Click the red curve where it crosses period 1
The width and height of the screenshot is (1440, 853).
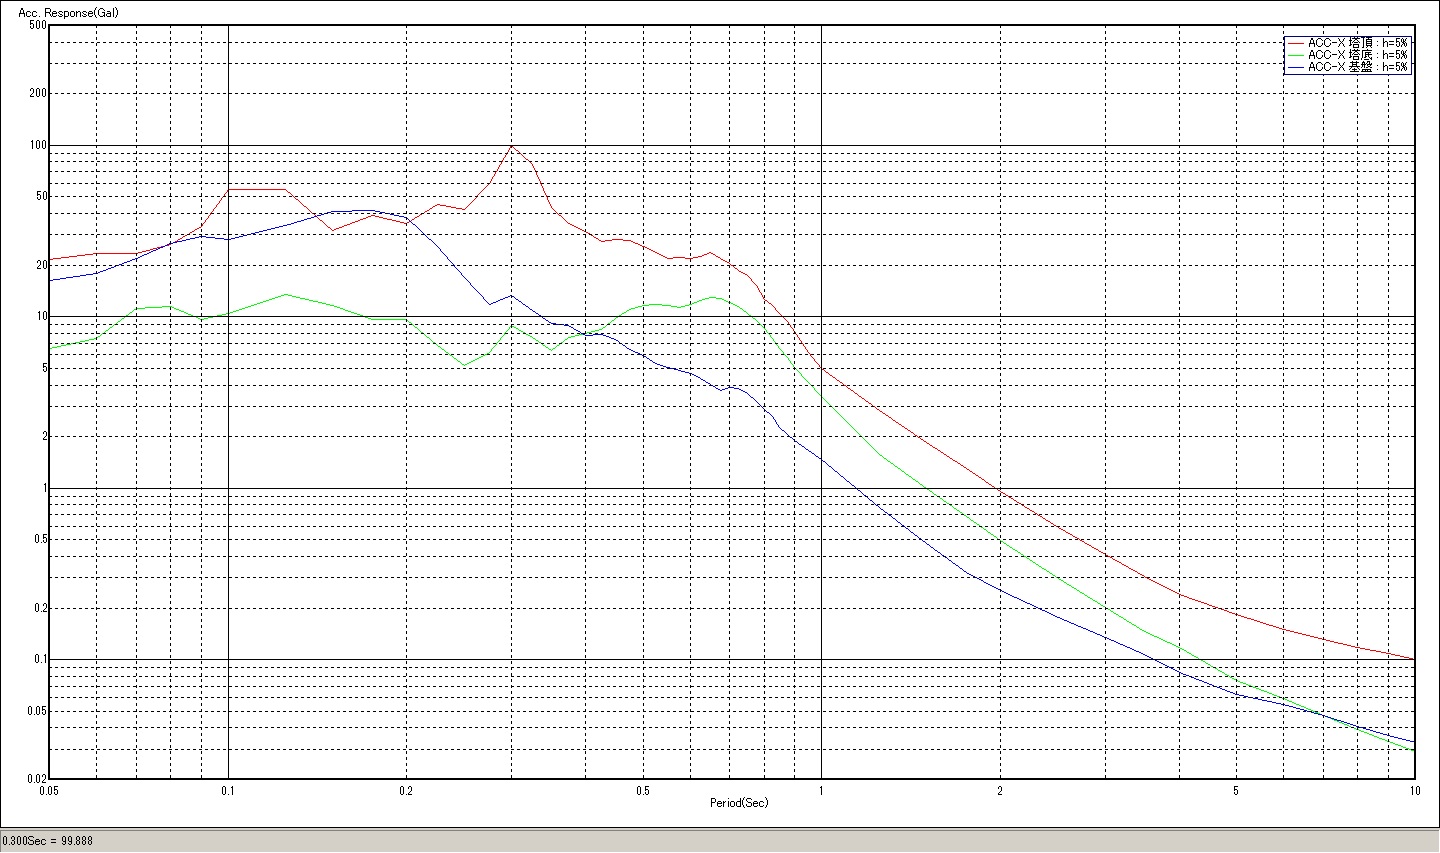(x=821, y=368)
